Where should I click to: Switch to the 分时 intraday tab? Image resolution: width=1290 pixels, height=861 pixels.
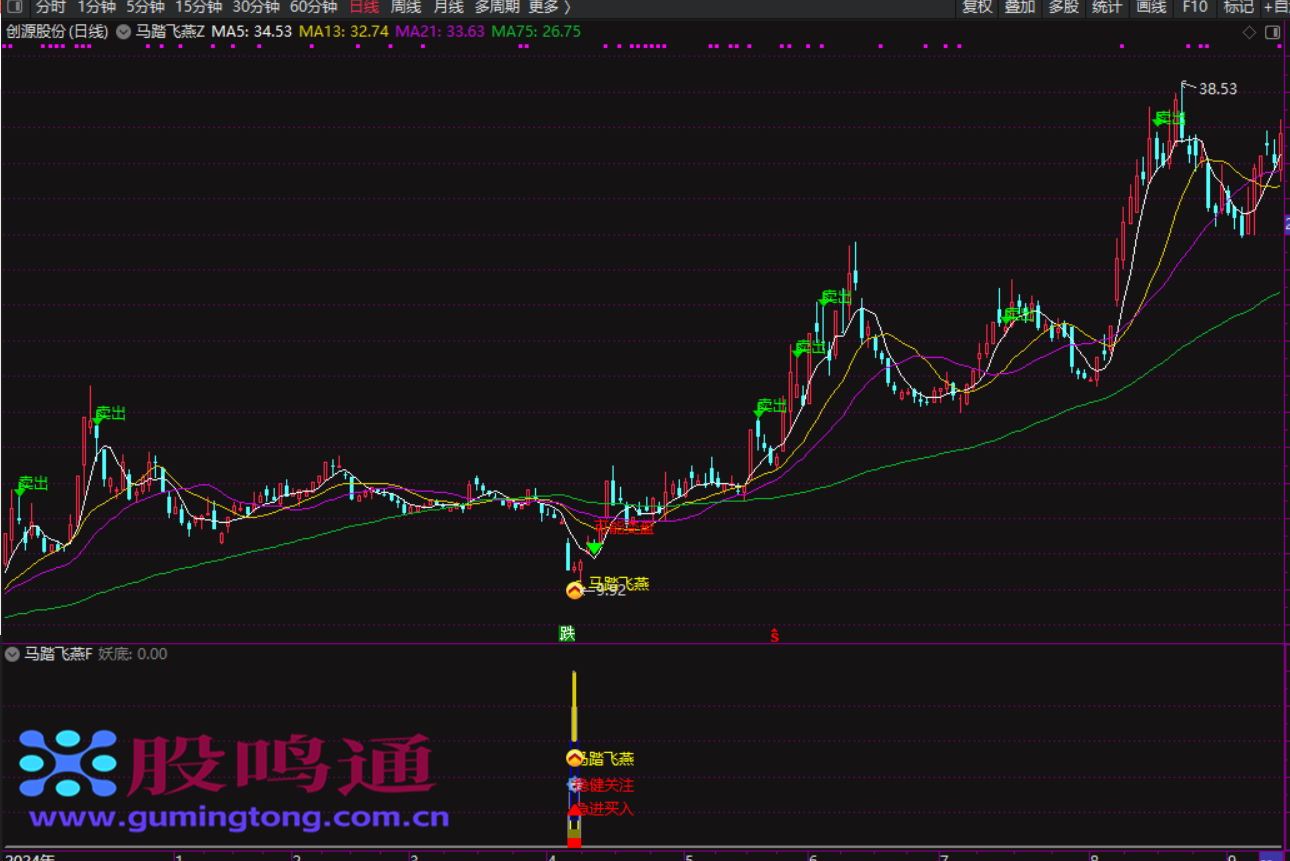pos(51,7)
